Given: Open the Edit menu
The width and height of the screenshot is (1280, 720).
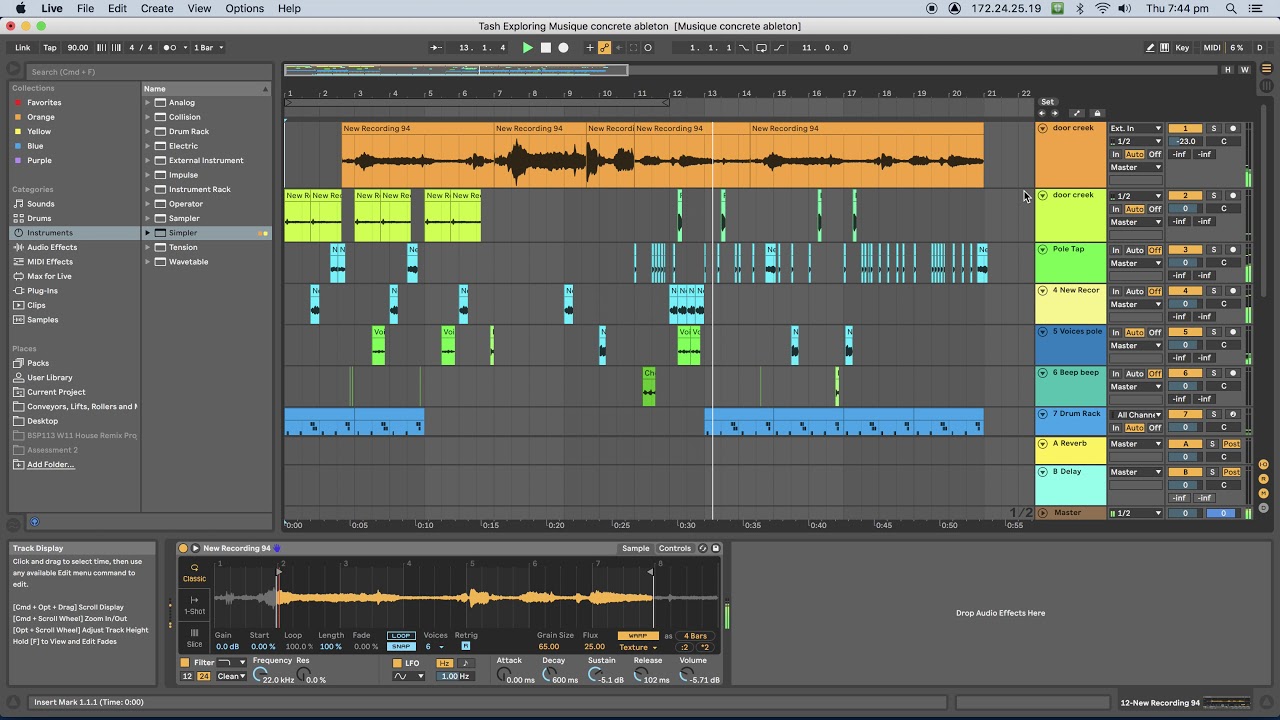Looking at the screenshot, I should click(x=117, y=8).
